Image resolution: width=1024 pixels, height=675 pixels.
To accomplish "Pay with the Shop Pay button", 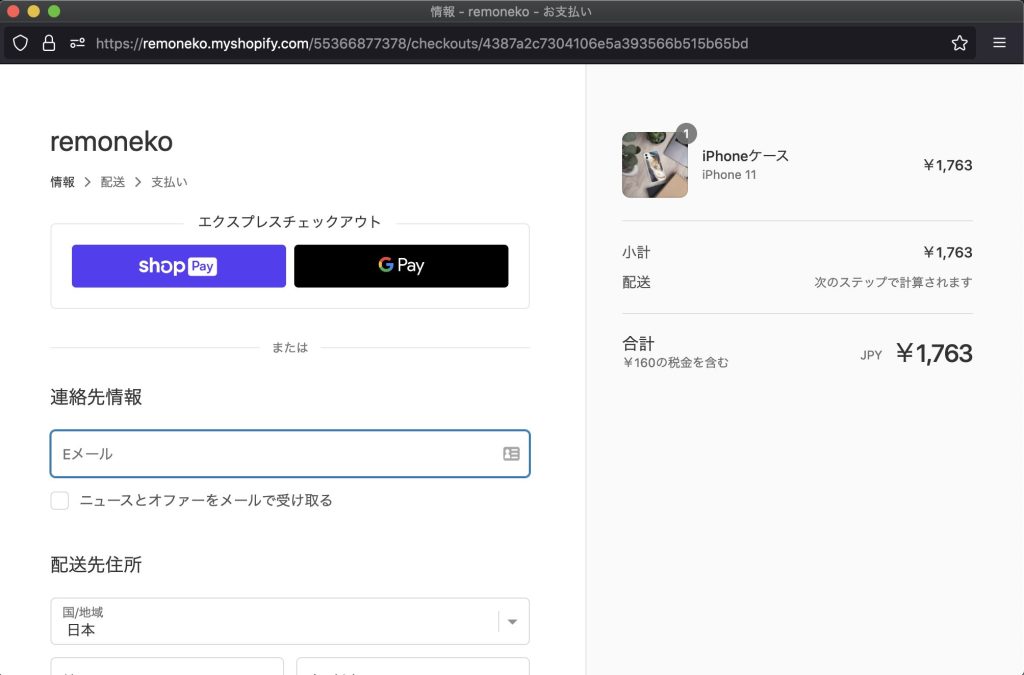I will tap(178, 266).
